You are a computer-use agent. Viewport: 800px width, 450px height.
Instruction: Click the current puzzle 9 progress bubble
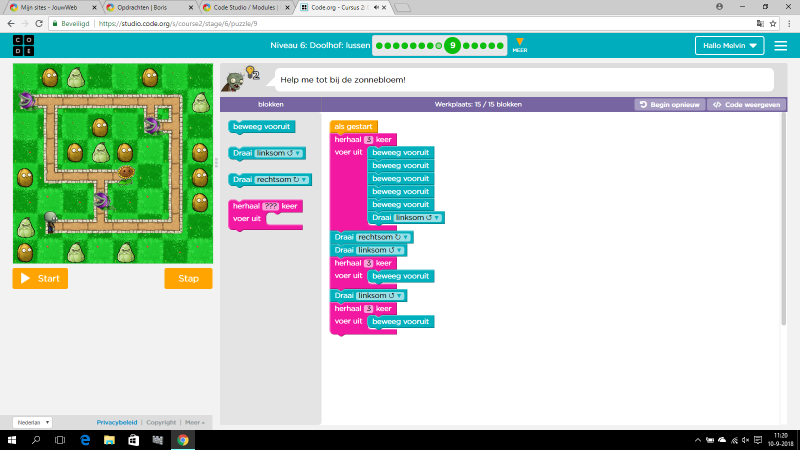pyautogui.click(x=453, y=45)
